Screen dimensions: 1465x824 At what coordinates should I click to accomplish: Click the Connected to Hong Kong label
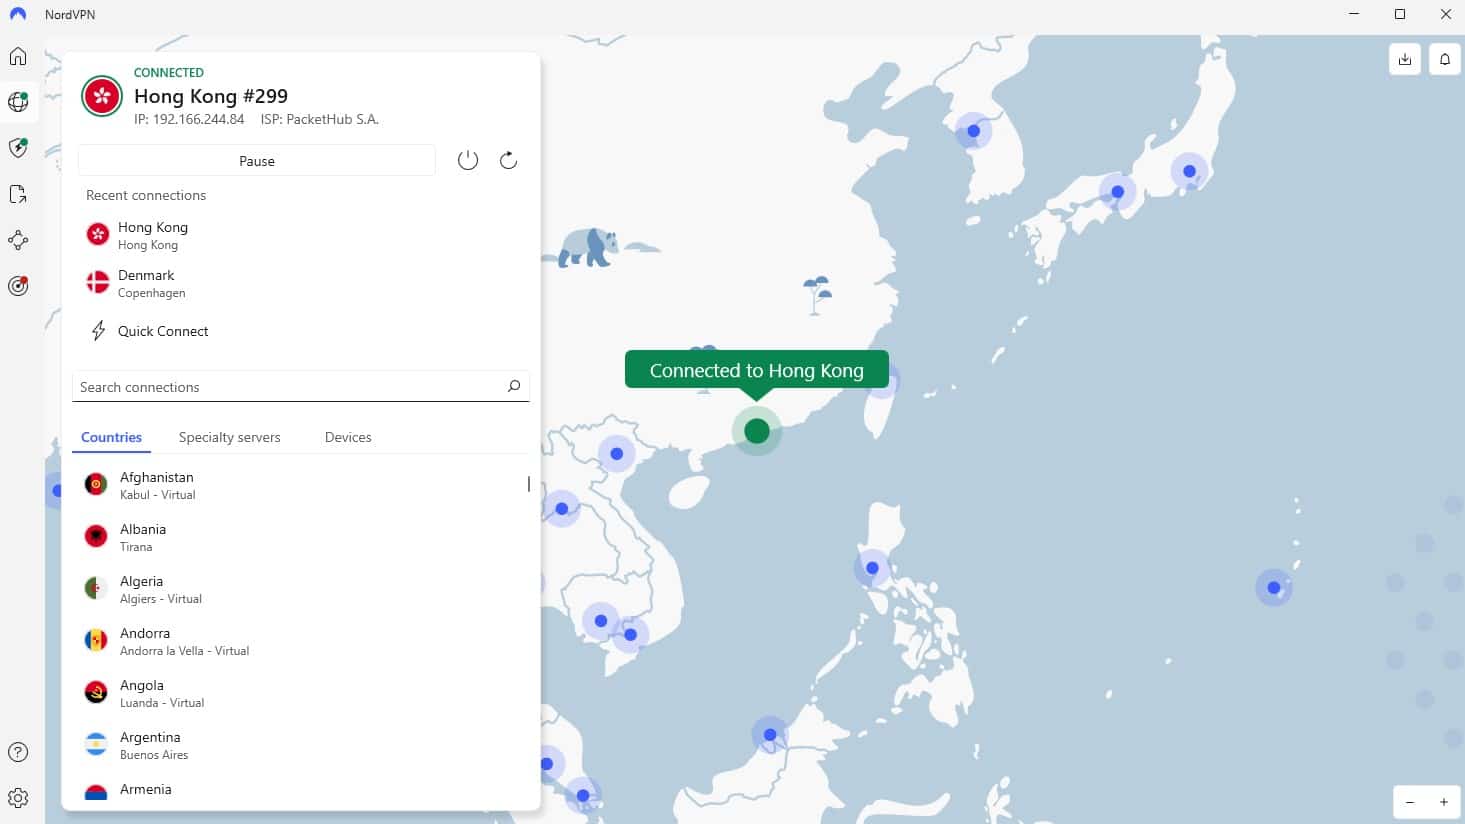757,370
